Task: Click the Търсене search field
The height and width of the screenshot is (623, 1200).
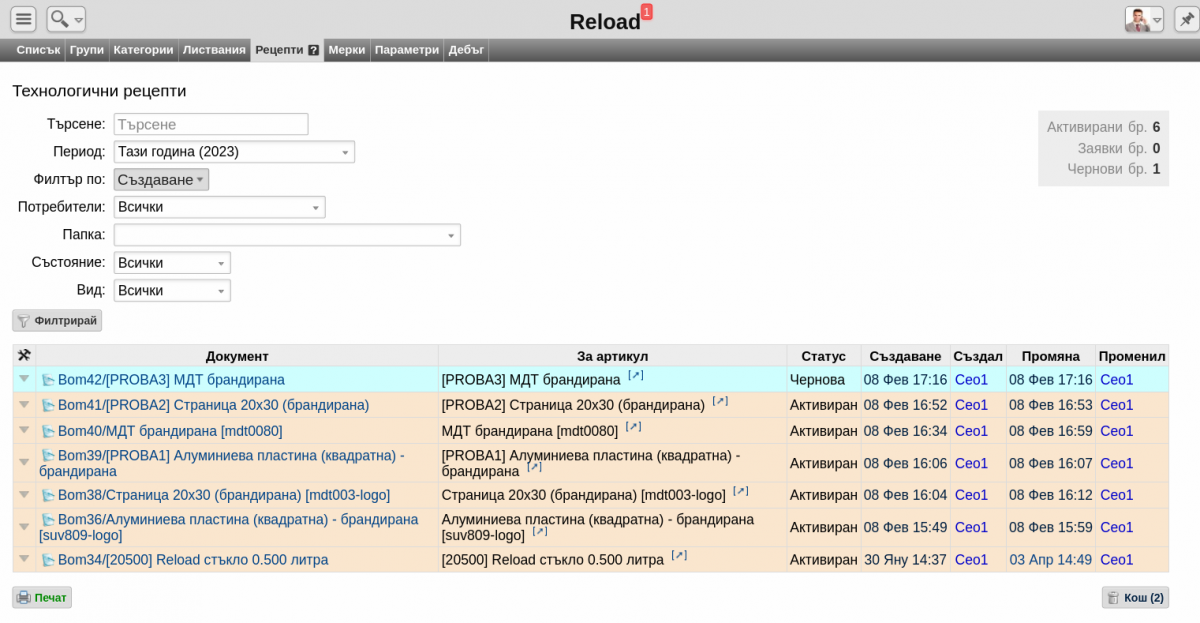Action: coord(210,124)
